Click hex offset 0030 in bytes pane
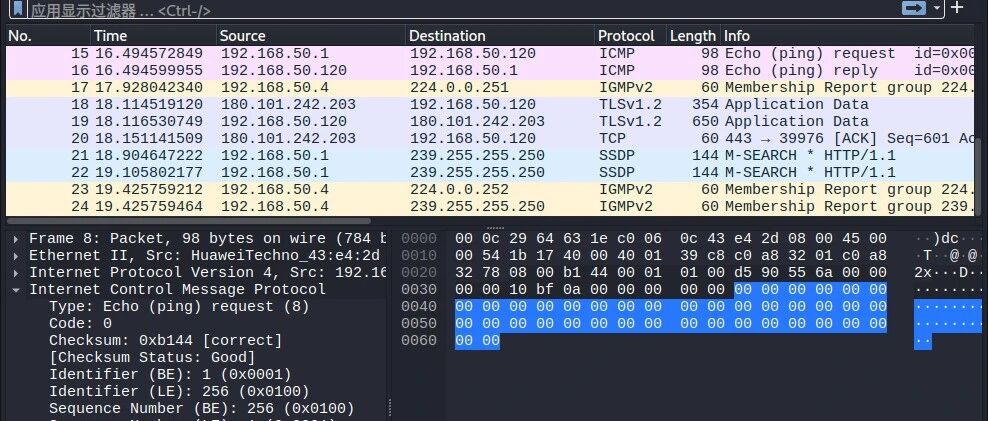The width and height of the screenshot is (988, 421). click(x=418, y=290)
